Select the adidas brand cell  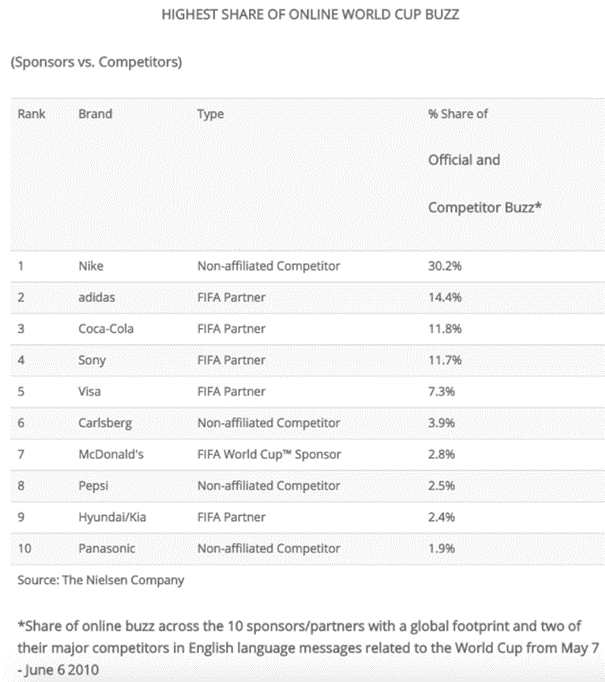point(97,297)
